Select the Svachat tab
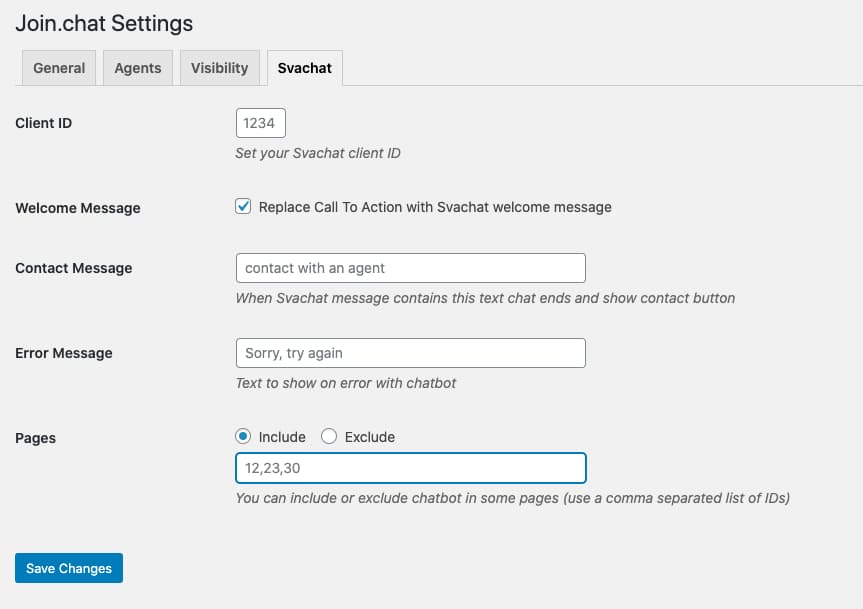 305,68
